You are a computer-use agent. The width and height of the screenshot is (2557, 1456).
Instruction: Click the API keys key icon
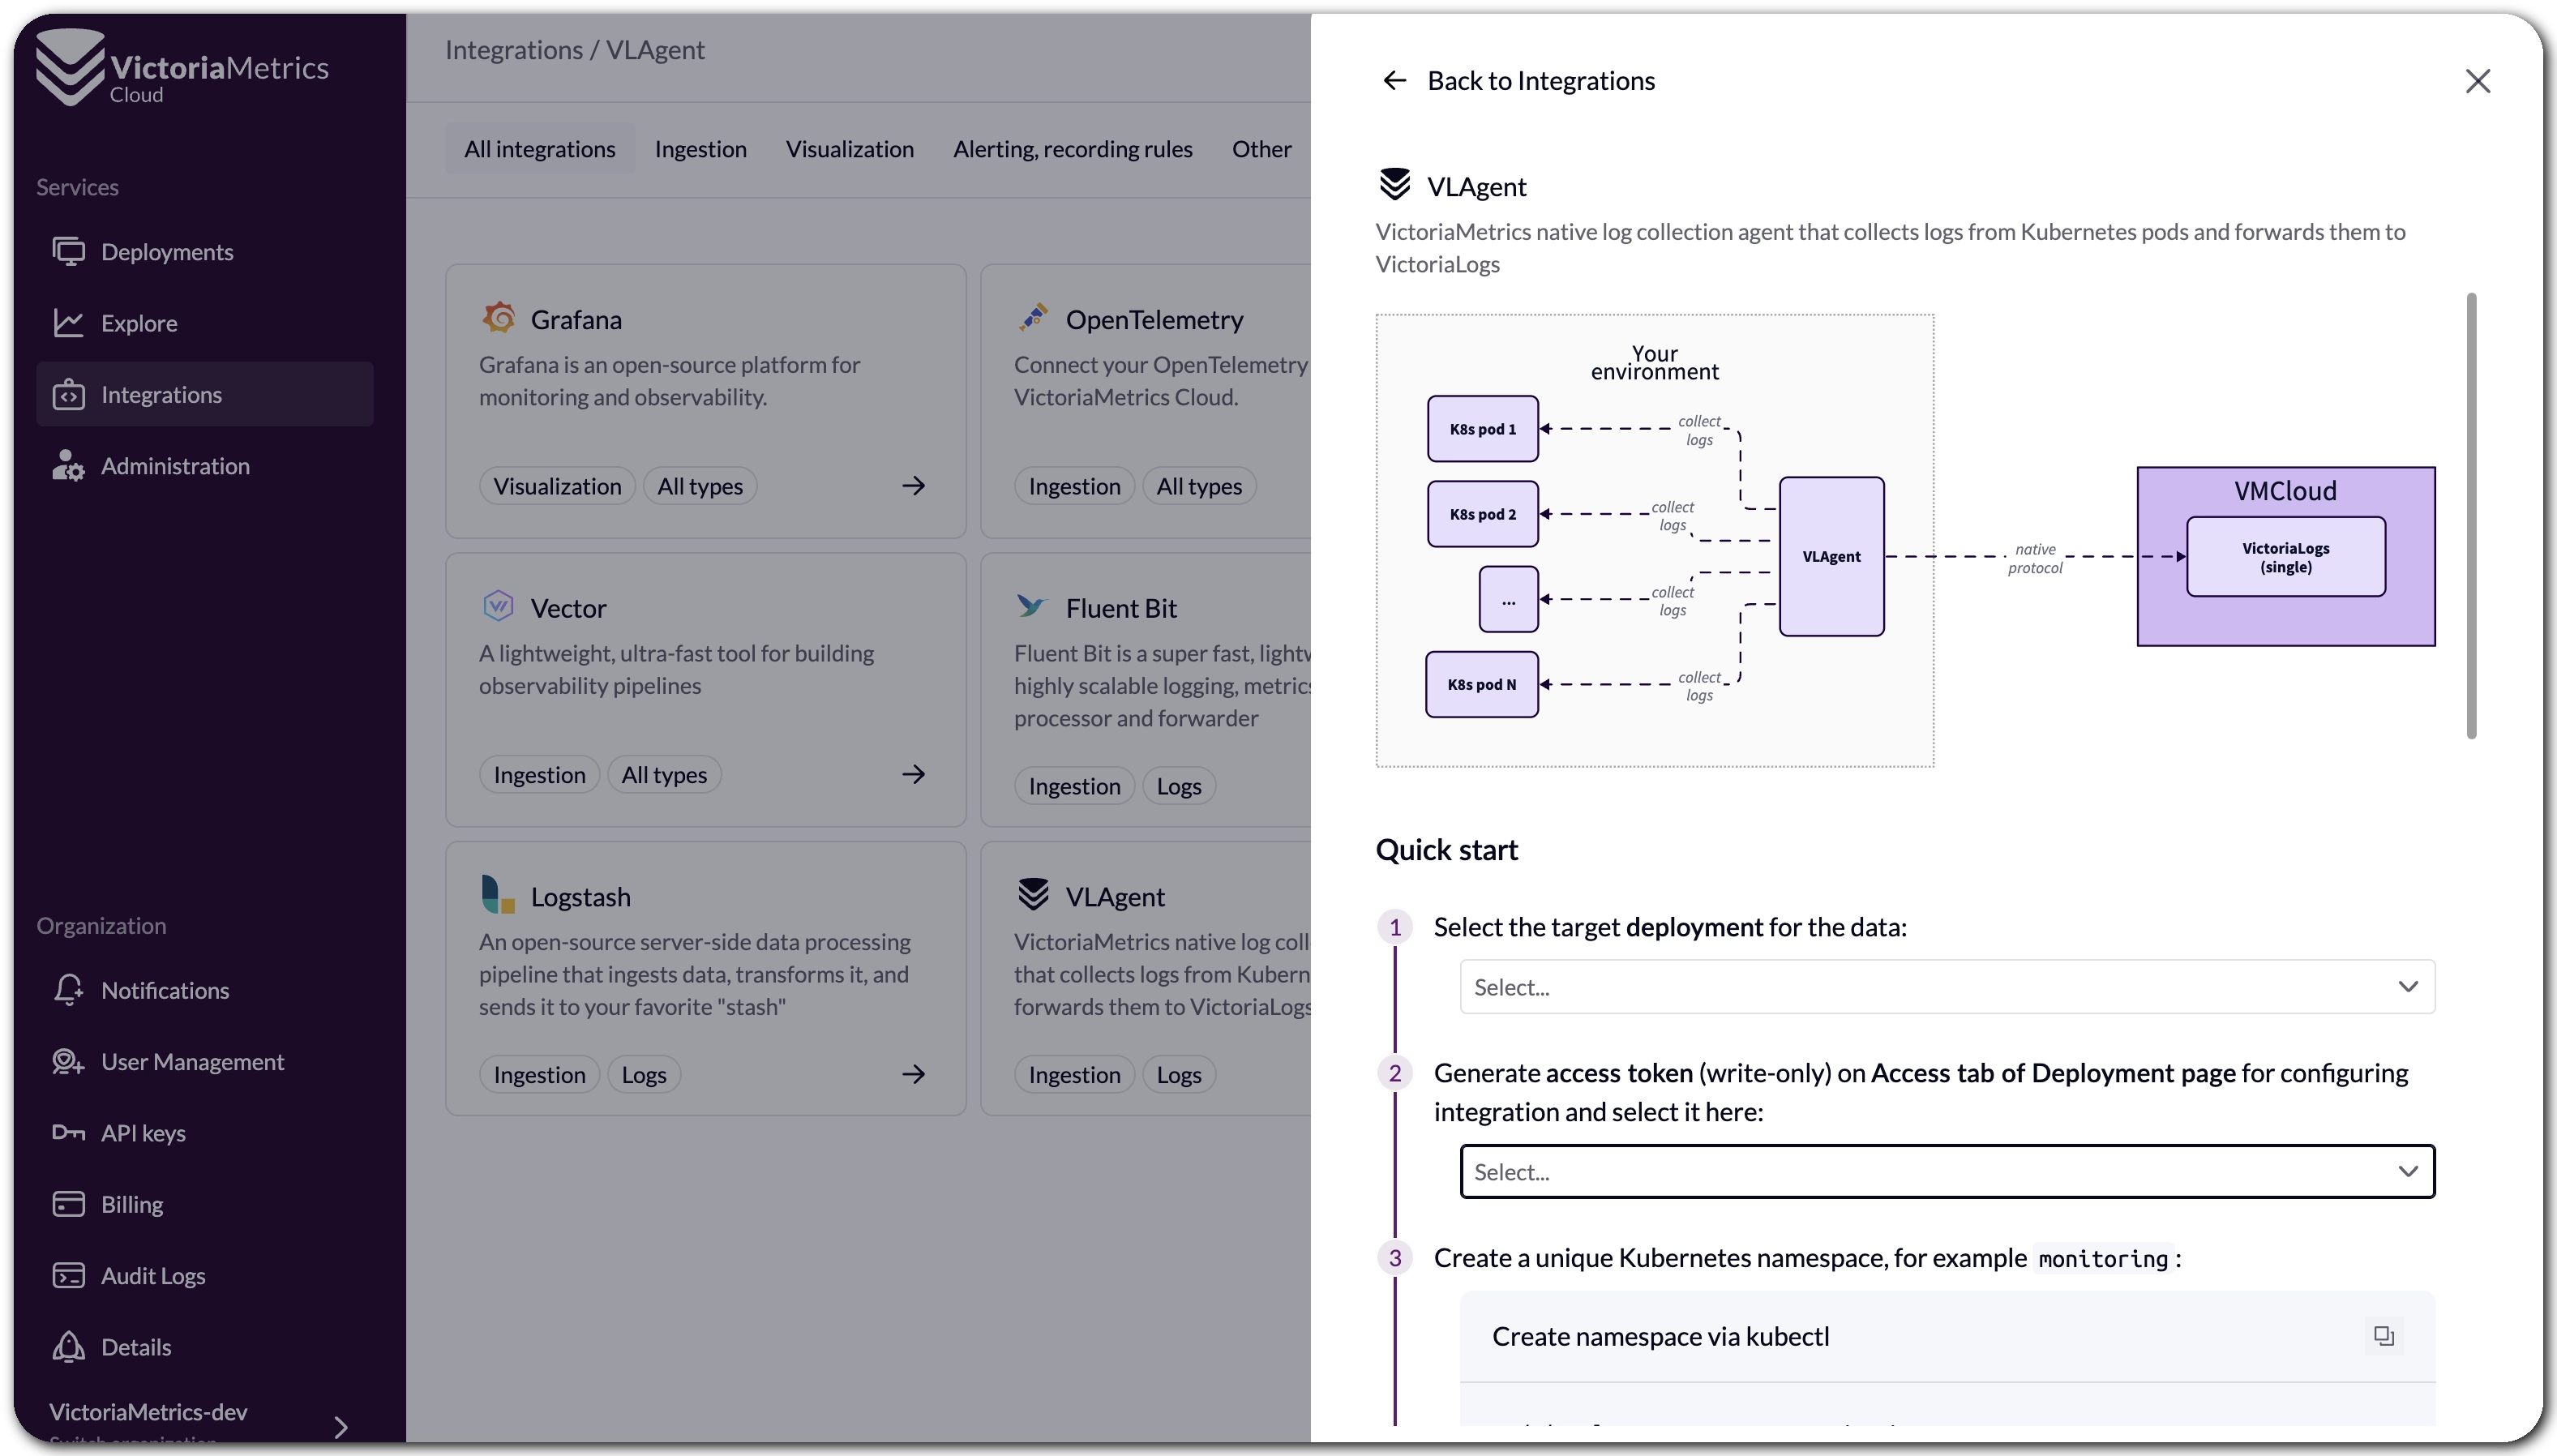click(x=68, y=1133)
